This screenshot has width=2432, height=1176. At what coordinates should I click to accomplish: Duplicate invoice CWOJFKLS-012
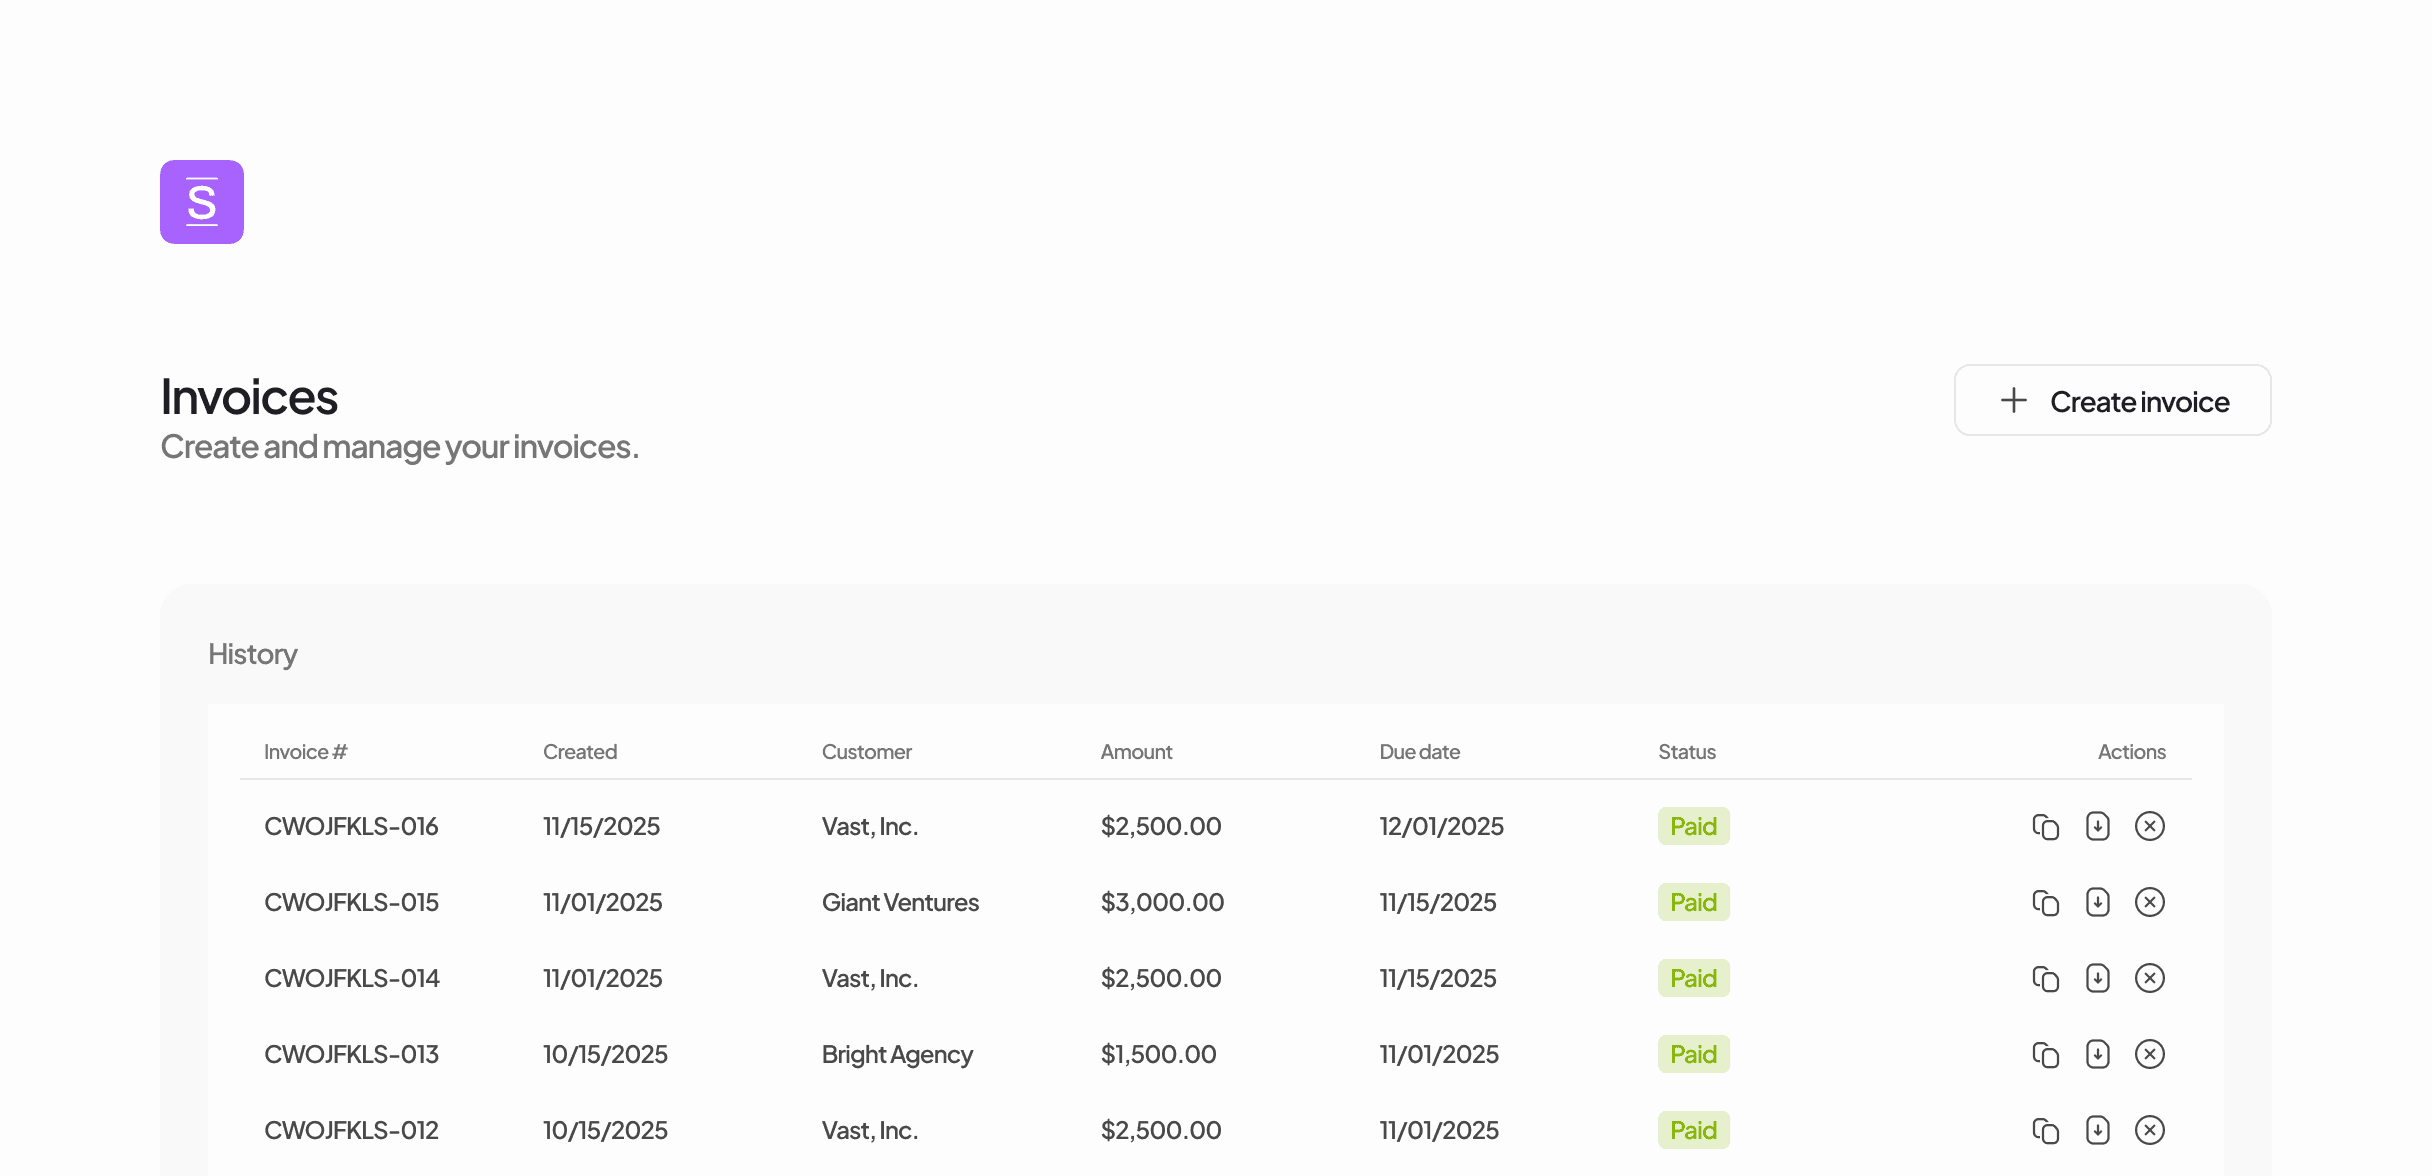click(2045, 1131)
